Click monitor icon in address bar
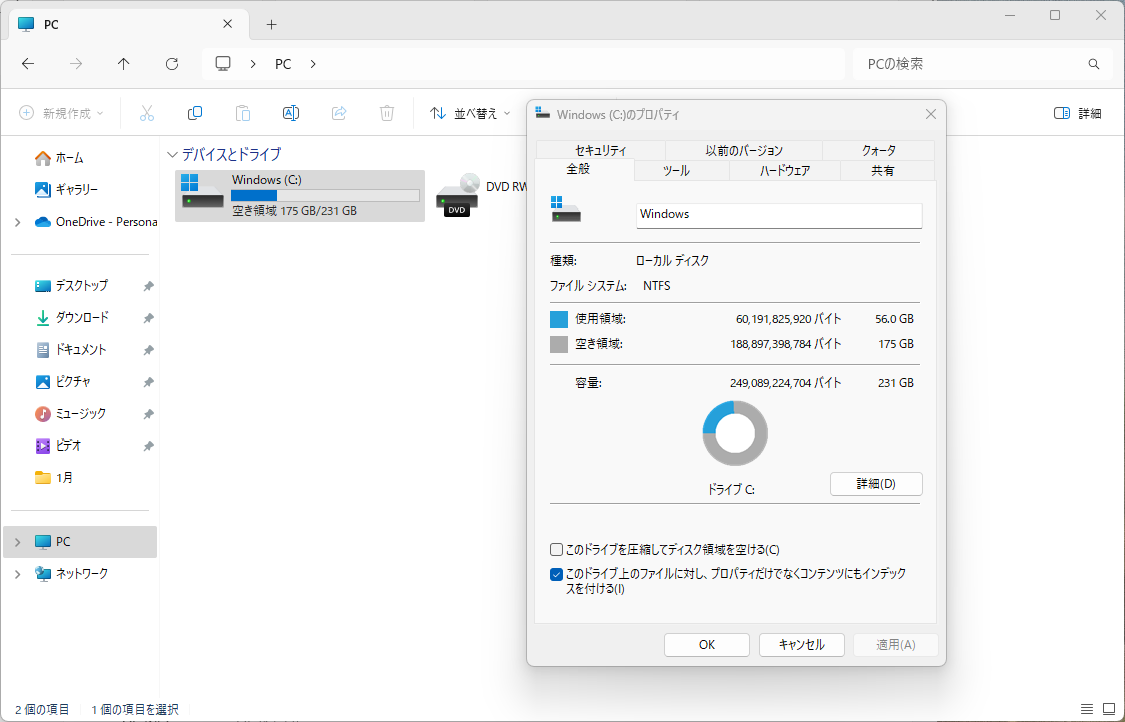This screenshot has width=1125, height=722. 223,64
